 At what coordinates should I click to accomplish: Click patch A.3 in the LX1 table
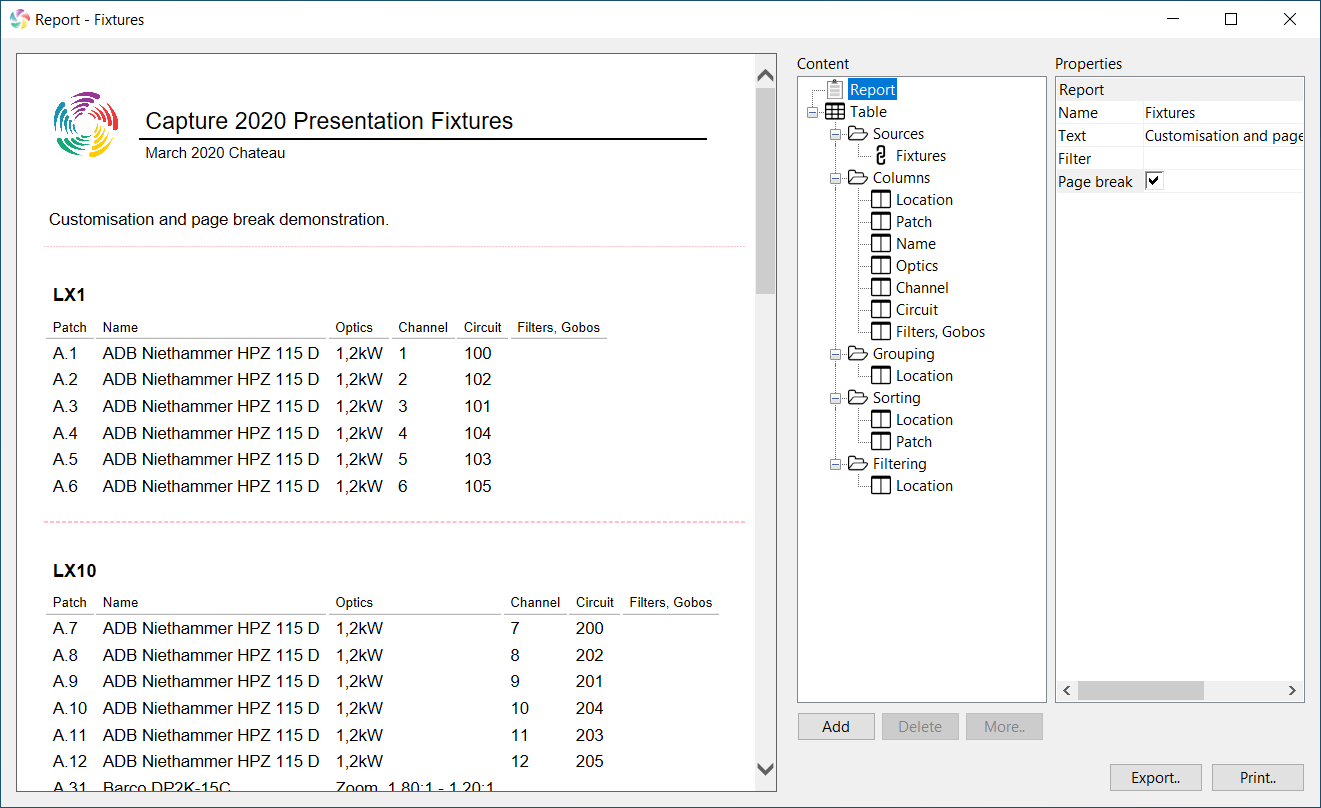(65, 406)
